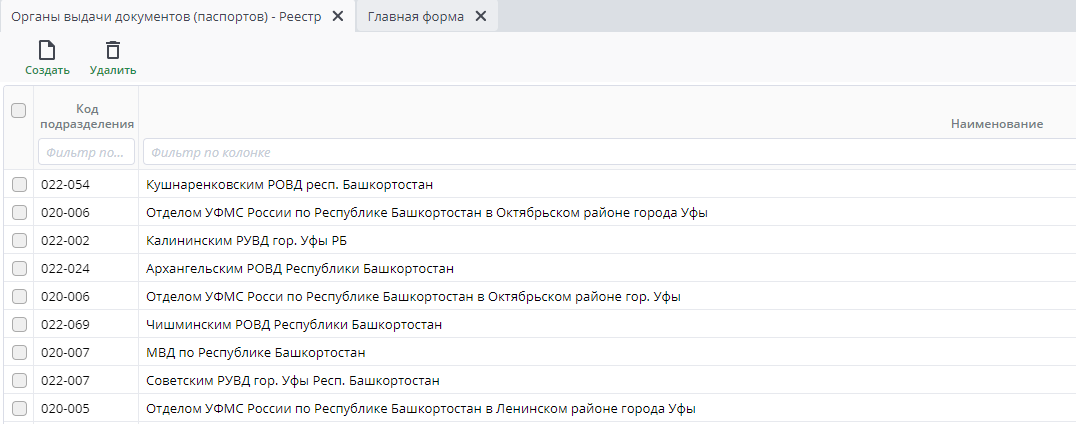The image size is (1076, 424).
Task: Focus the Код подразделения filter field
Action: point(86,152)
